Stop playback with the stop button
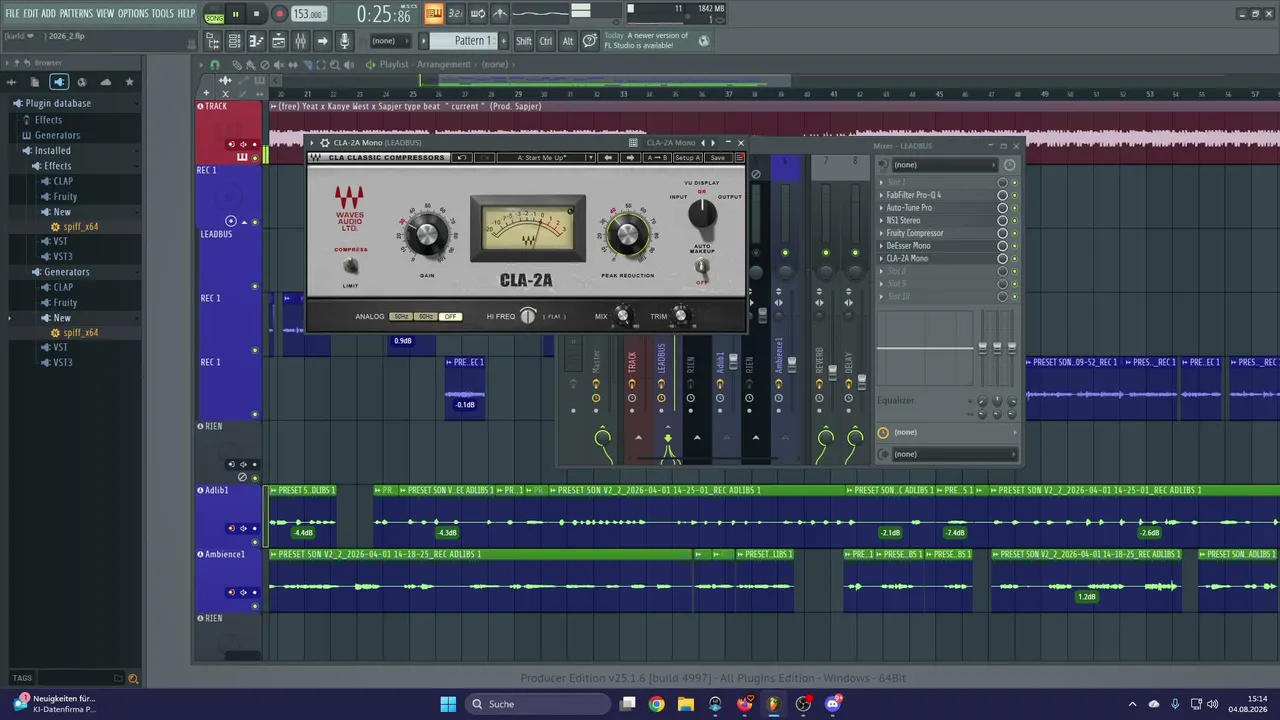The width and height of the screenshot is (1280, 720). click(257, 15)
